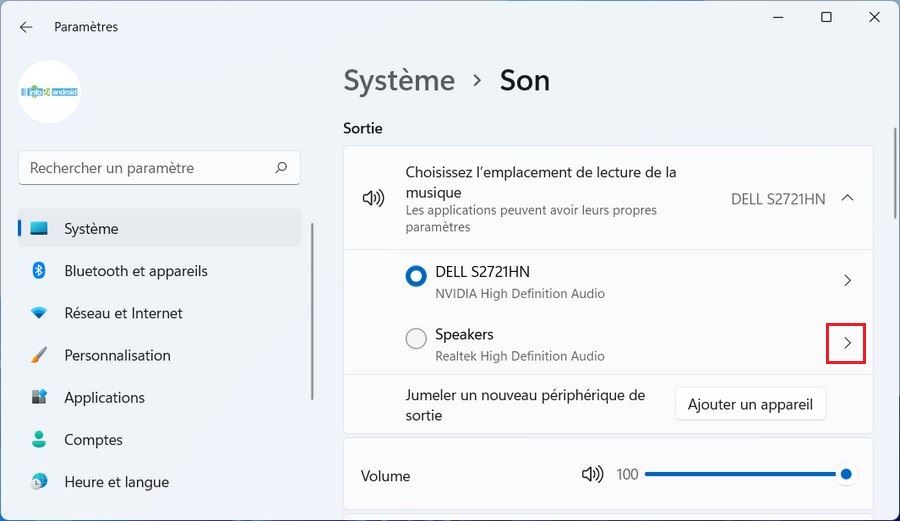Click the Rechercher un paramètre search field
The image size is (900, 521).
pos(145,168)
